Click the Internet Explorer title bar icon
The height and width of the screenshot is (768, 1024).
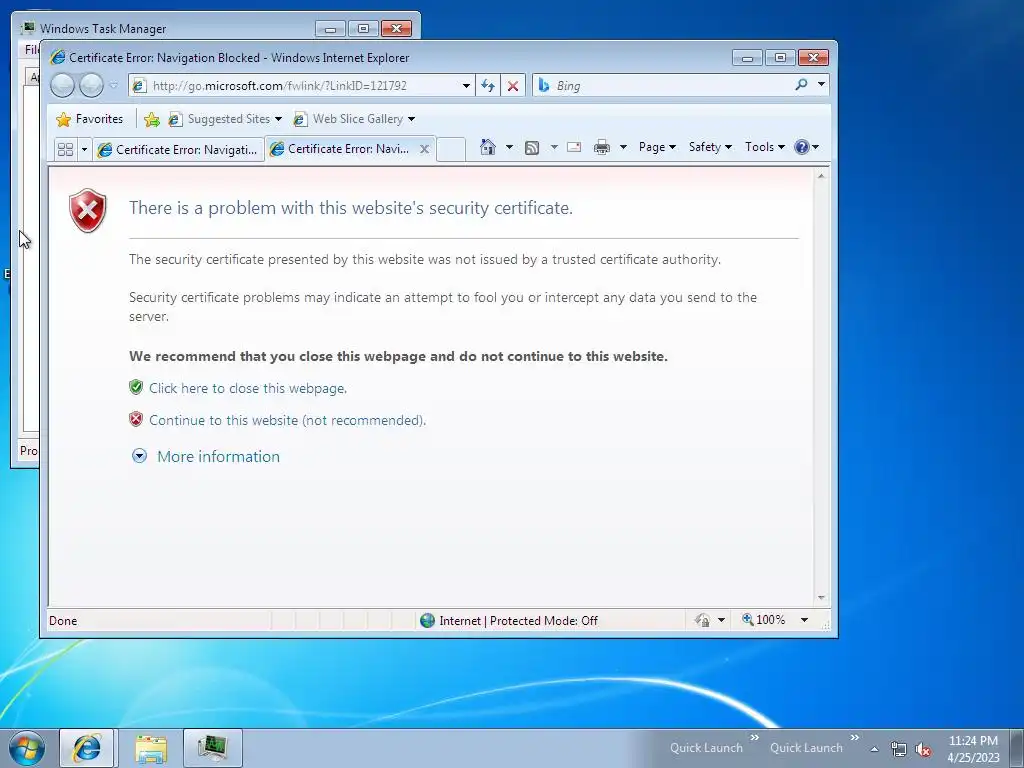[57, 57]
